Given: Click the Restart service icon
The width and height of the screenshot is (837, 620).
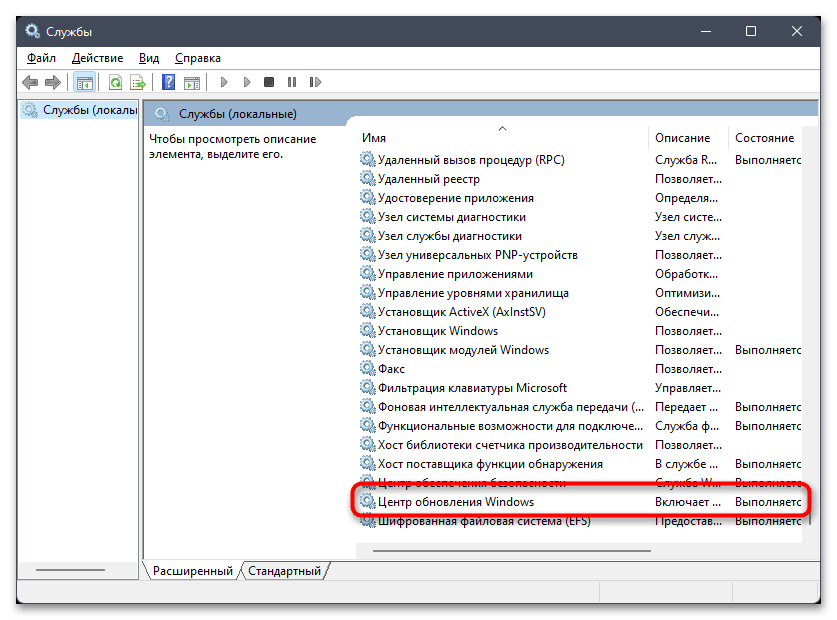Looking at the screenshot, I should [315, 82].
